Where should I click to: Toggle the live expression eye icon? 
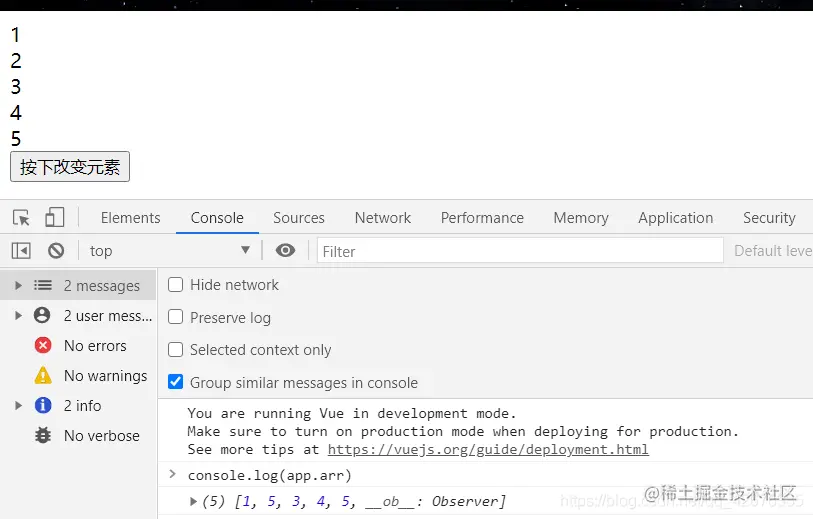coord(285,250)
